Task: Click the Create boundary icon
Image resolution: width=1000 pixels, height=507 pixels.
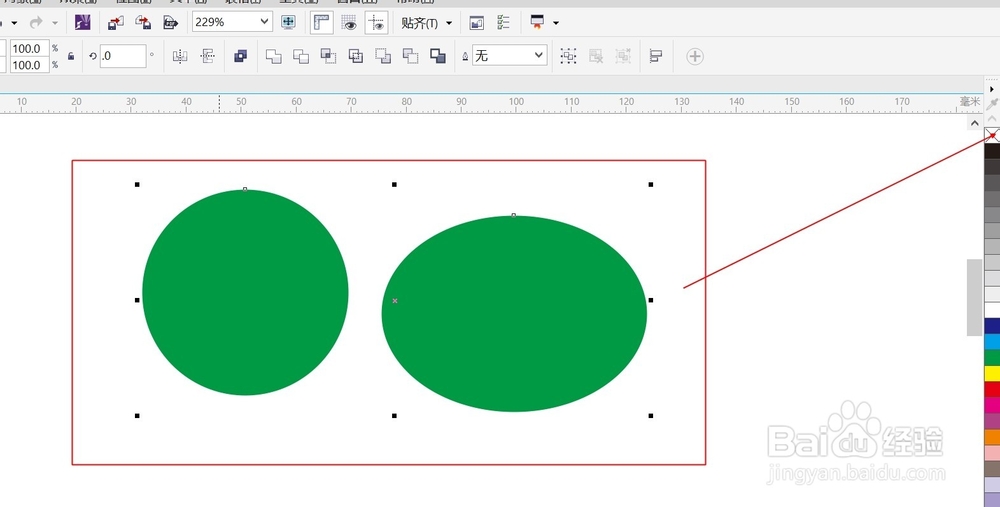Action: coord(438,56)
